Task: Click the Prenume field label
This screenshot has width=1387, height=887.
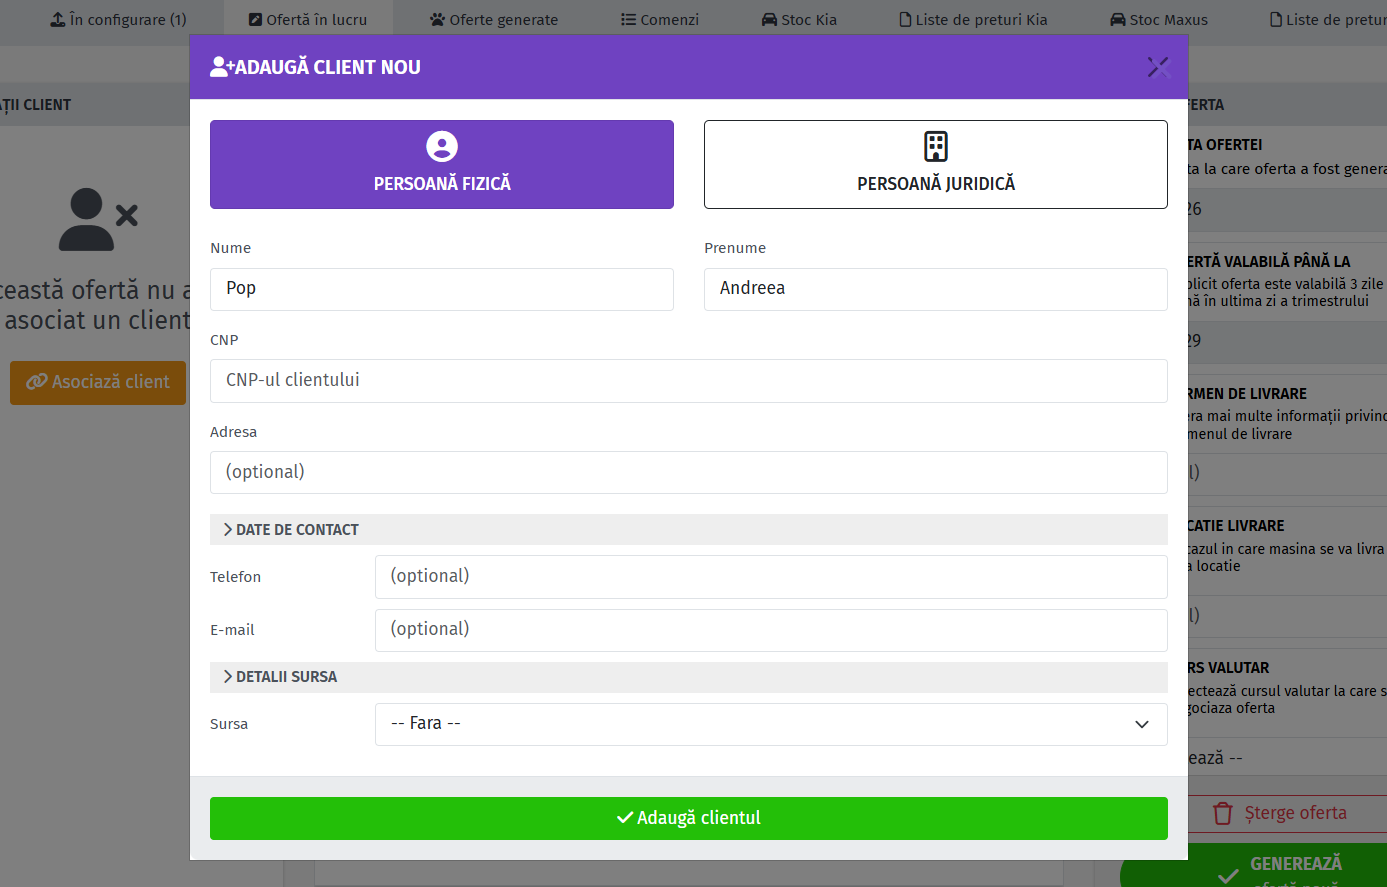Action: coord(735,248)
